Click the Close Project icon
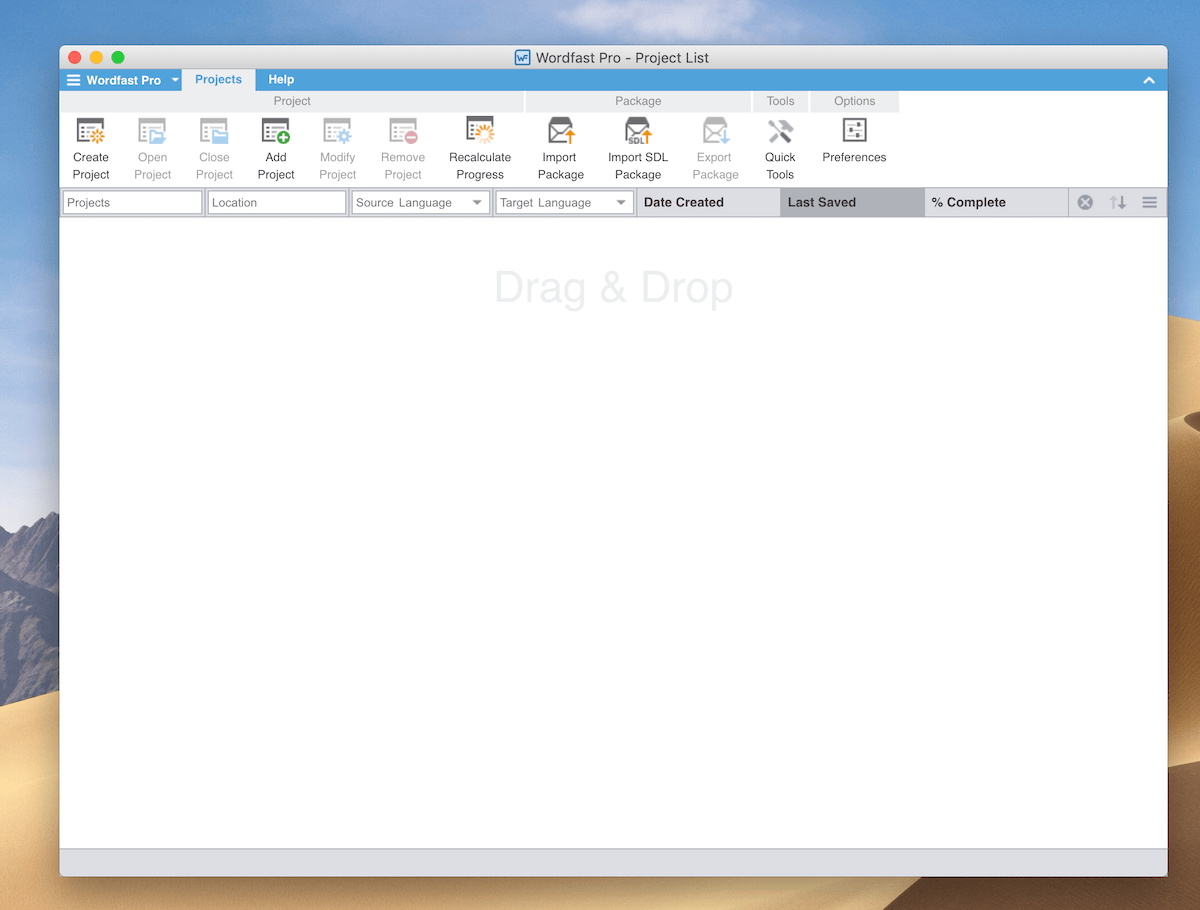Image resolution: width=1200 pixels, height=910 pixels. pos(214,131)
